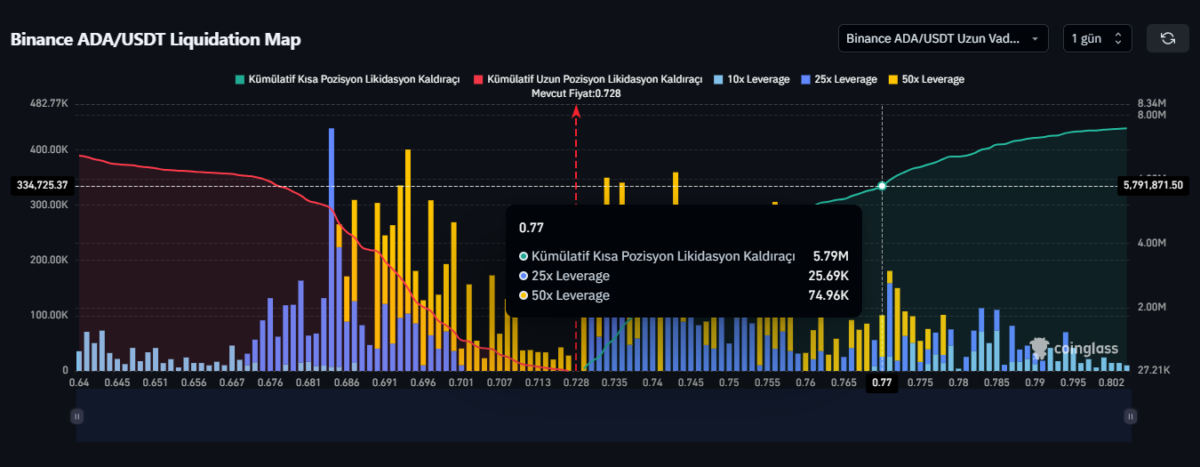Toggle Kümülatif Kısa Pozisyon legend item

347,79
